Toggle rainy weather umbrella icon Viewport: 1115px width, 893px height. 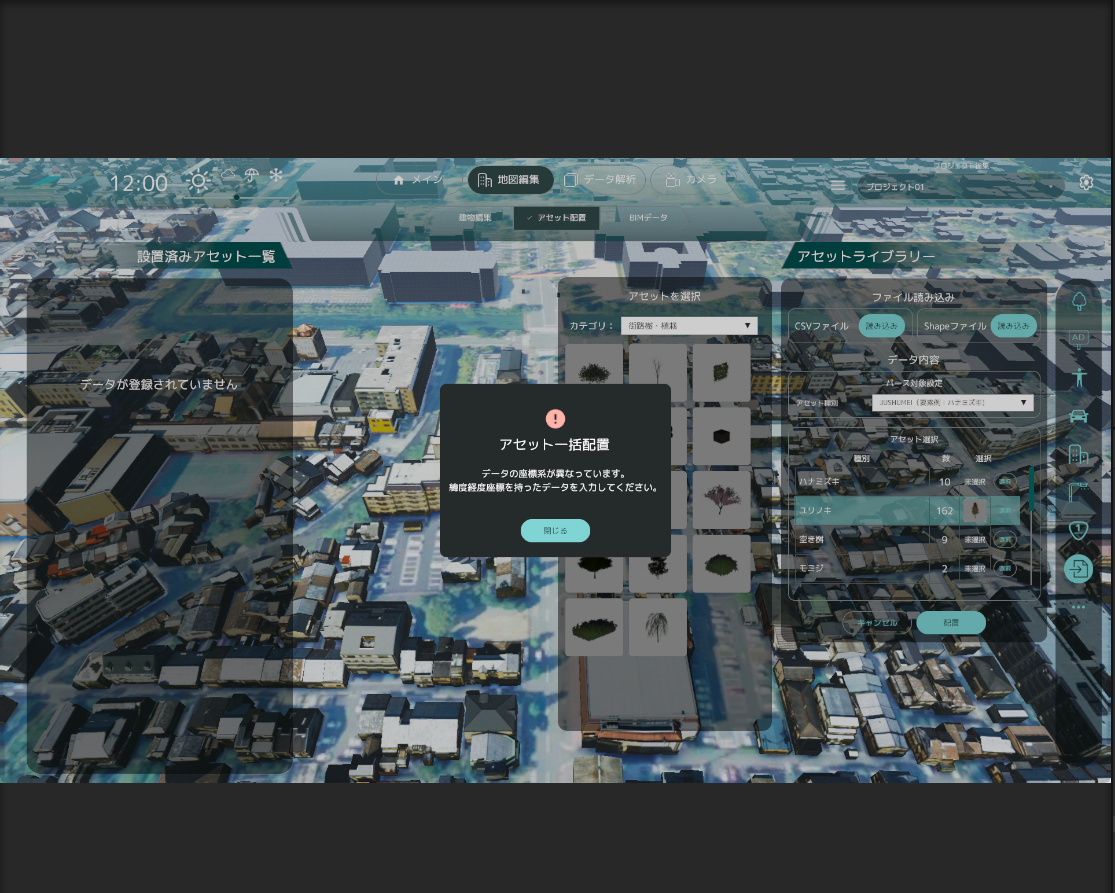pyautogui.click(x=251, y=176)
